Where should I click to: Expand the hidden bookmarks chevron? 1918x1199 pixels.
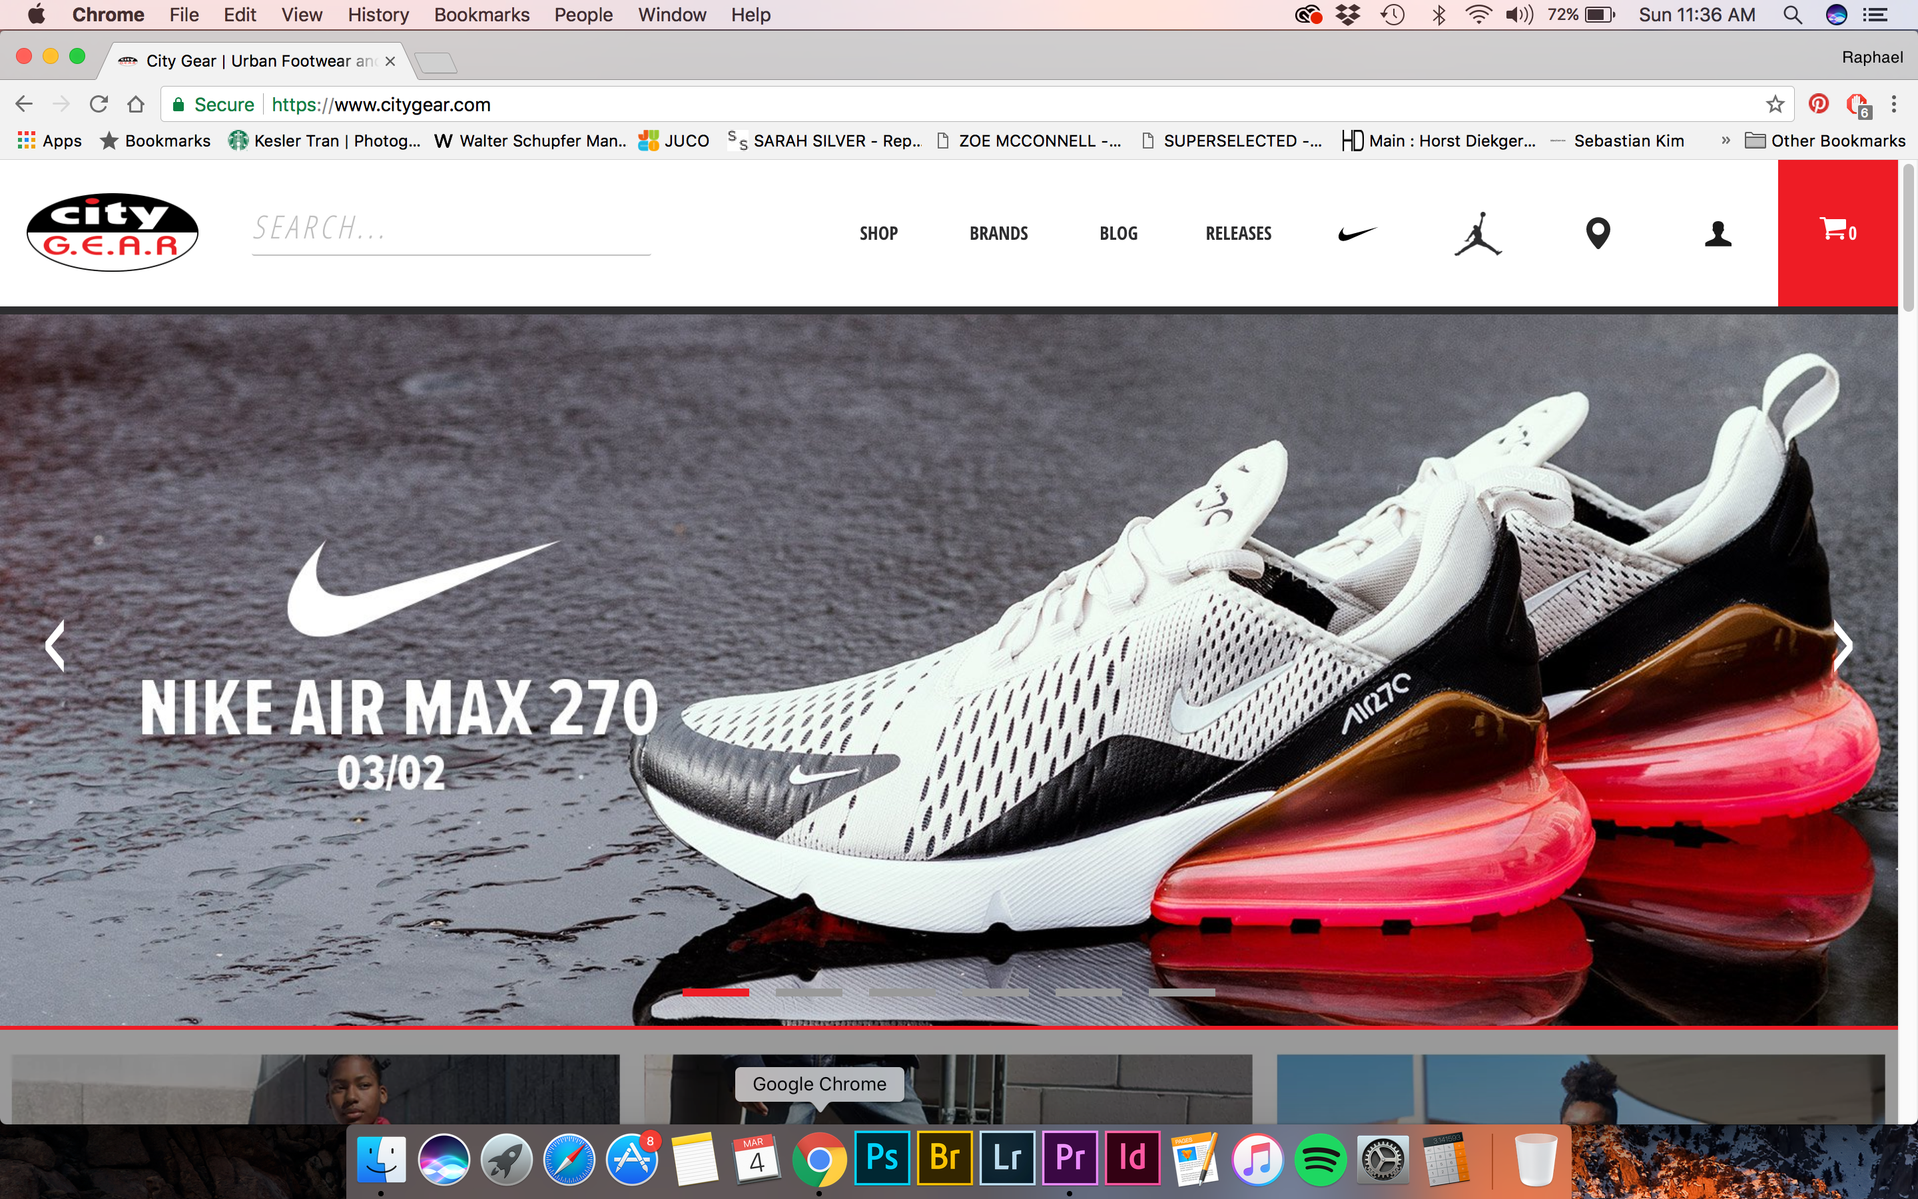[x=1725, y=141]
